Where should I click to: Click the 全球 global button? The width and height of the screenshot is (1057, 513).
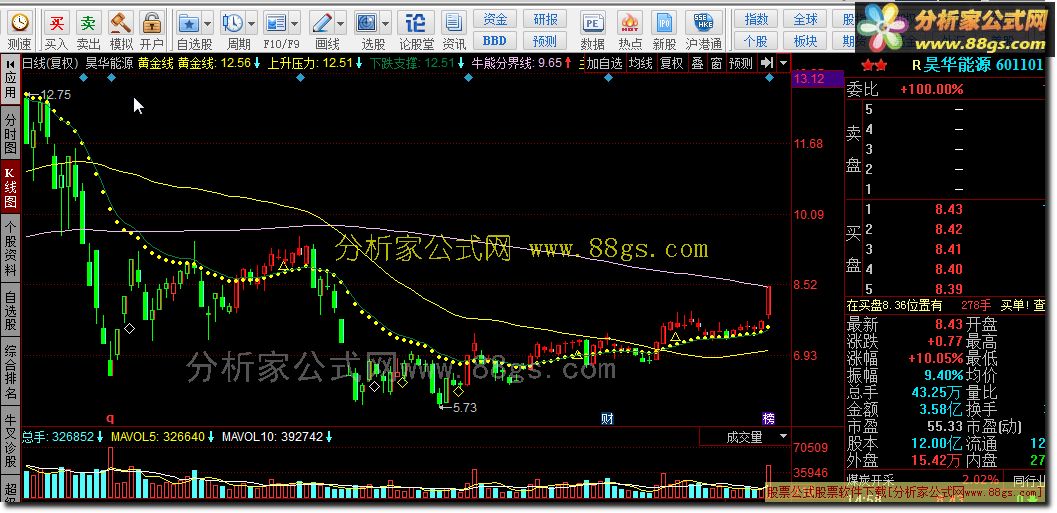pyautogui.click(x=805, y=19)
